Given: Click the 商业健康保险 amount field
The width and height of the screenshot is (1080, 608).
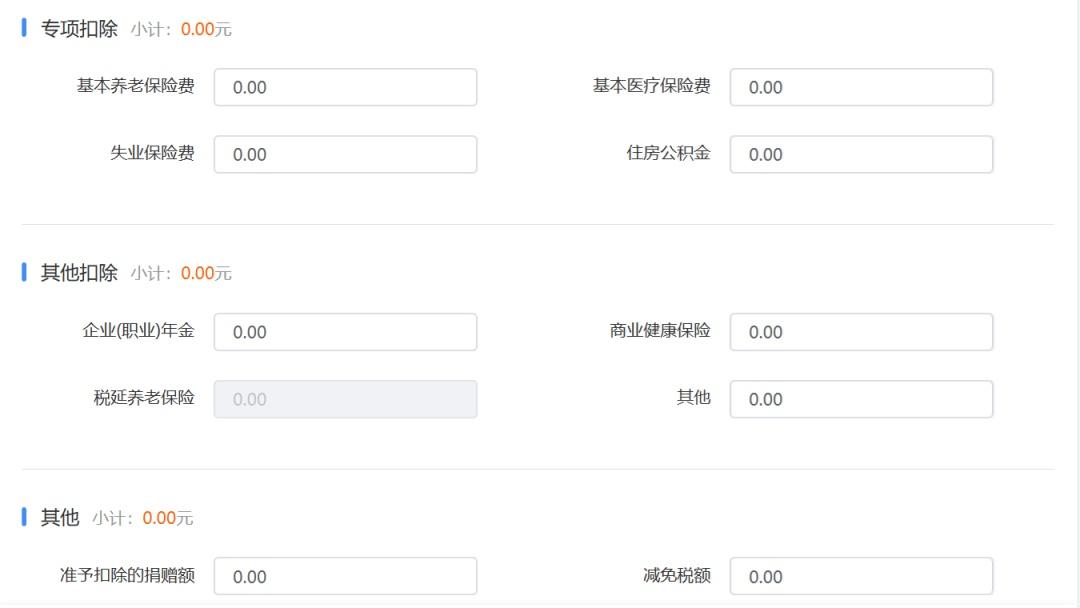Looking at the screenshot, I should [x=861, y=332].
